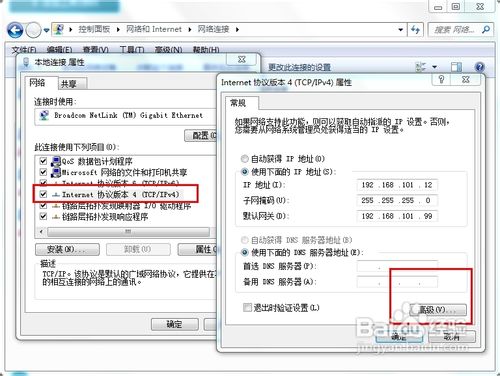Screen dimensions: 500x376
Task: Click the forward navigation arrow button
Action: point(33,31)
